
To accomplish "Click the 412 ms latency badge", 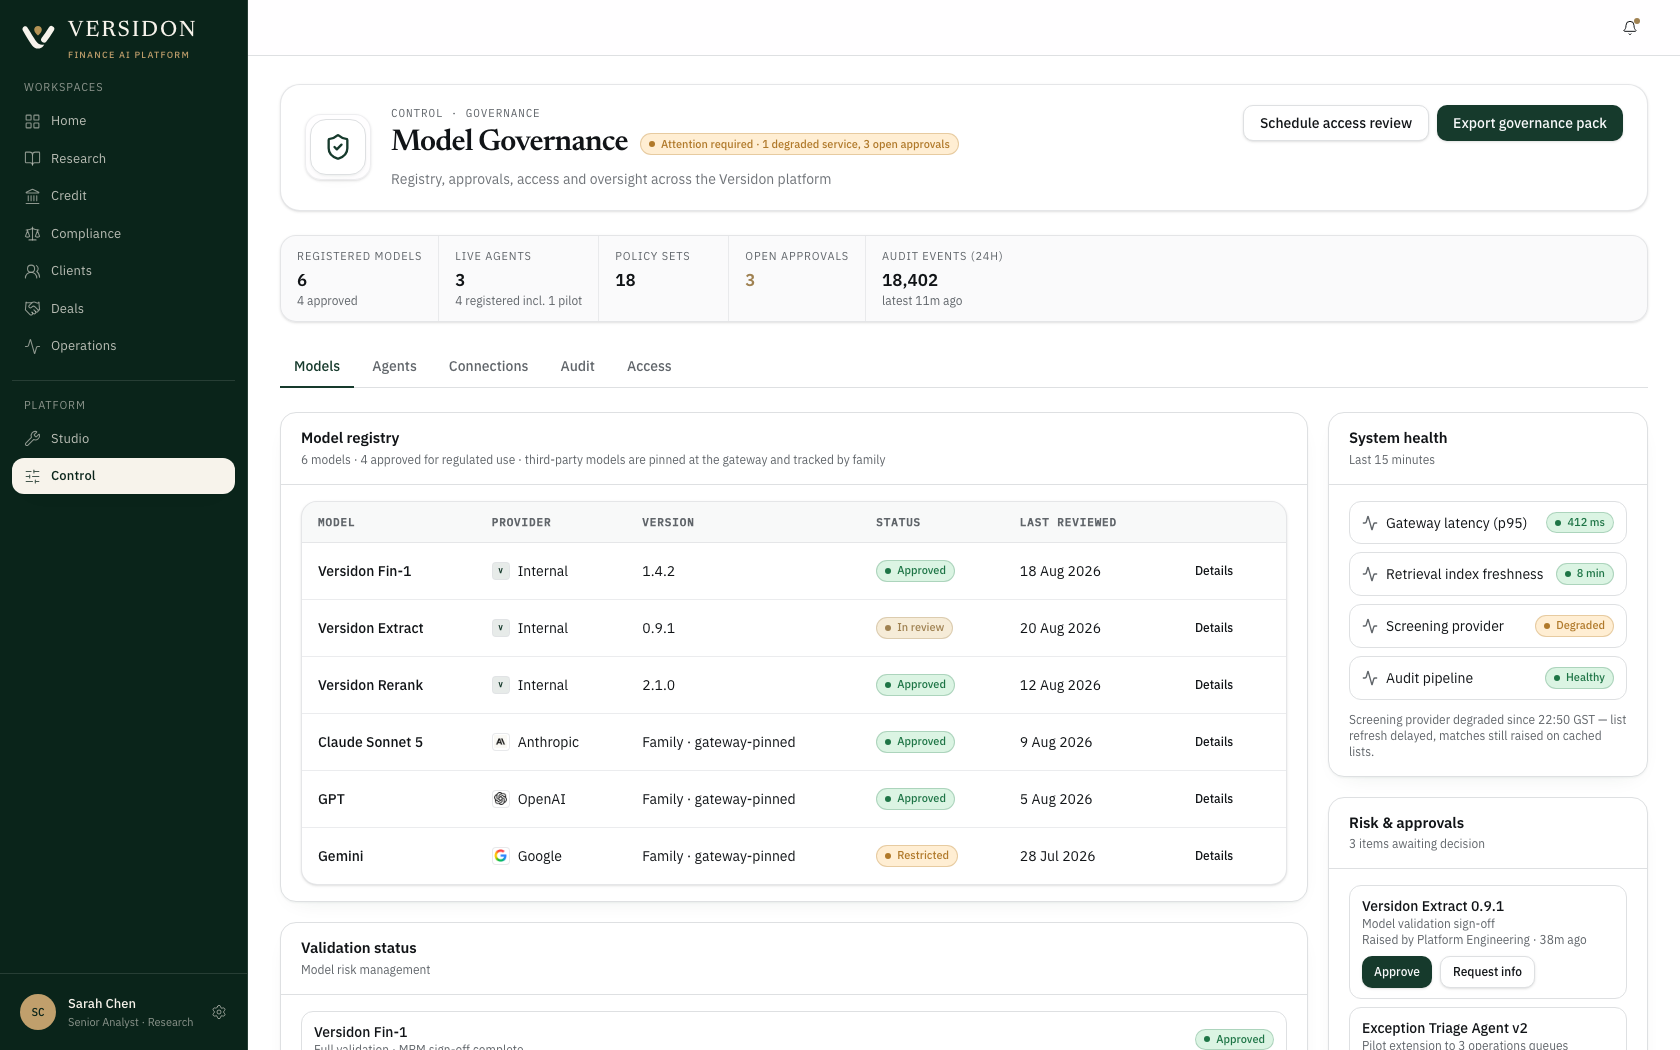I will tap(1580, 523).
